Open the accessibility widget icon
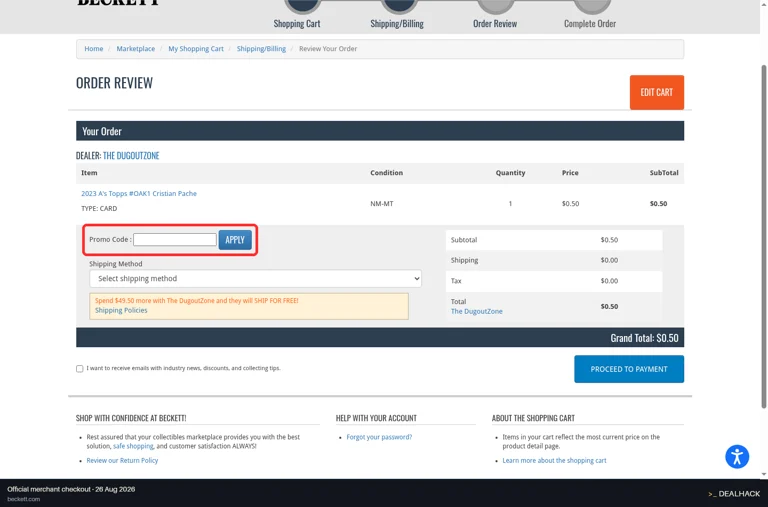The width and height of the screenshot is (768, 507). click(x=737, y=457)
